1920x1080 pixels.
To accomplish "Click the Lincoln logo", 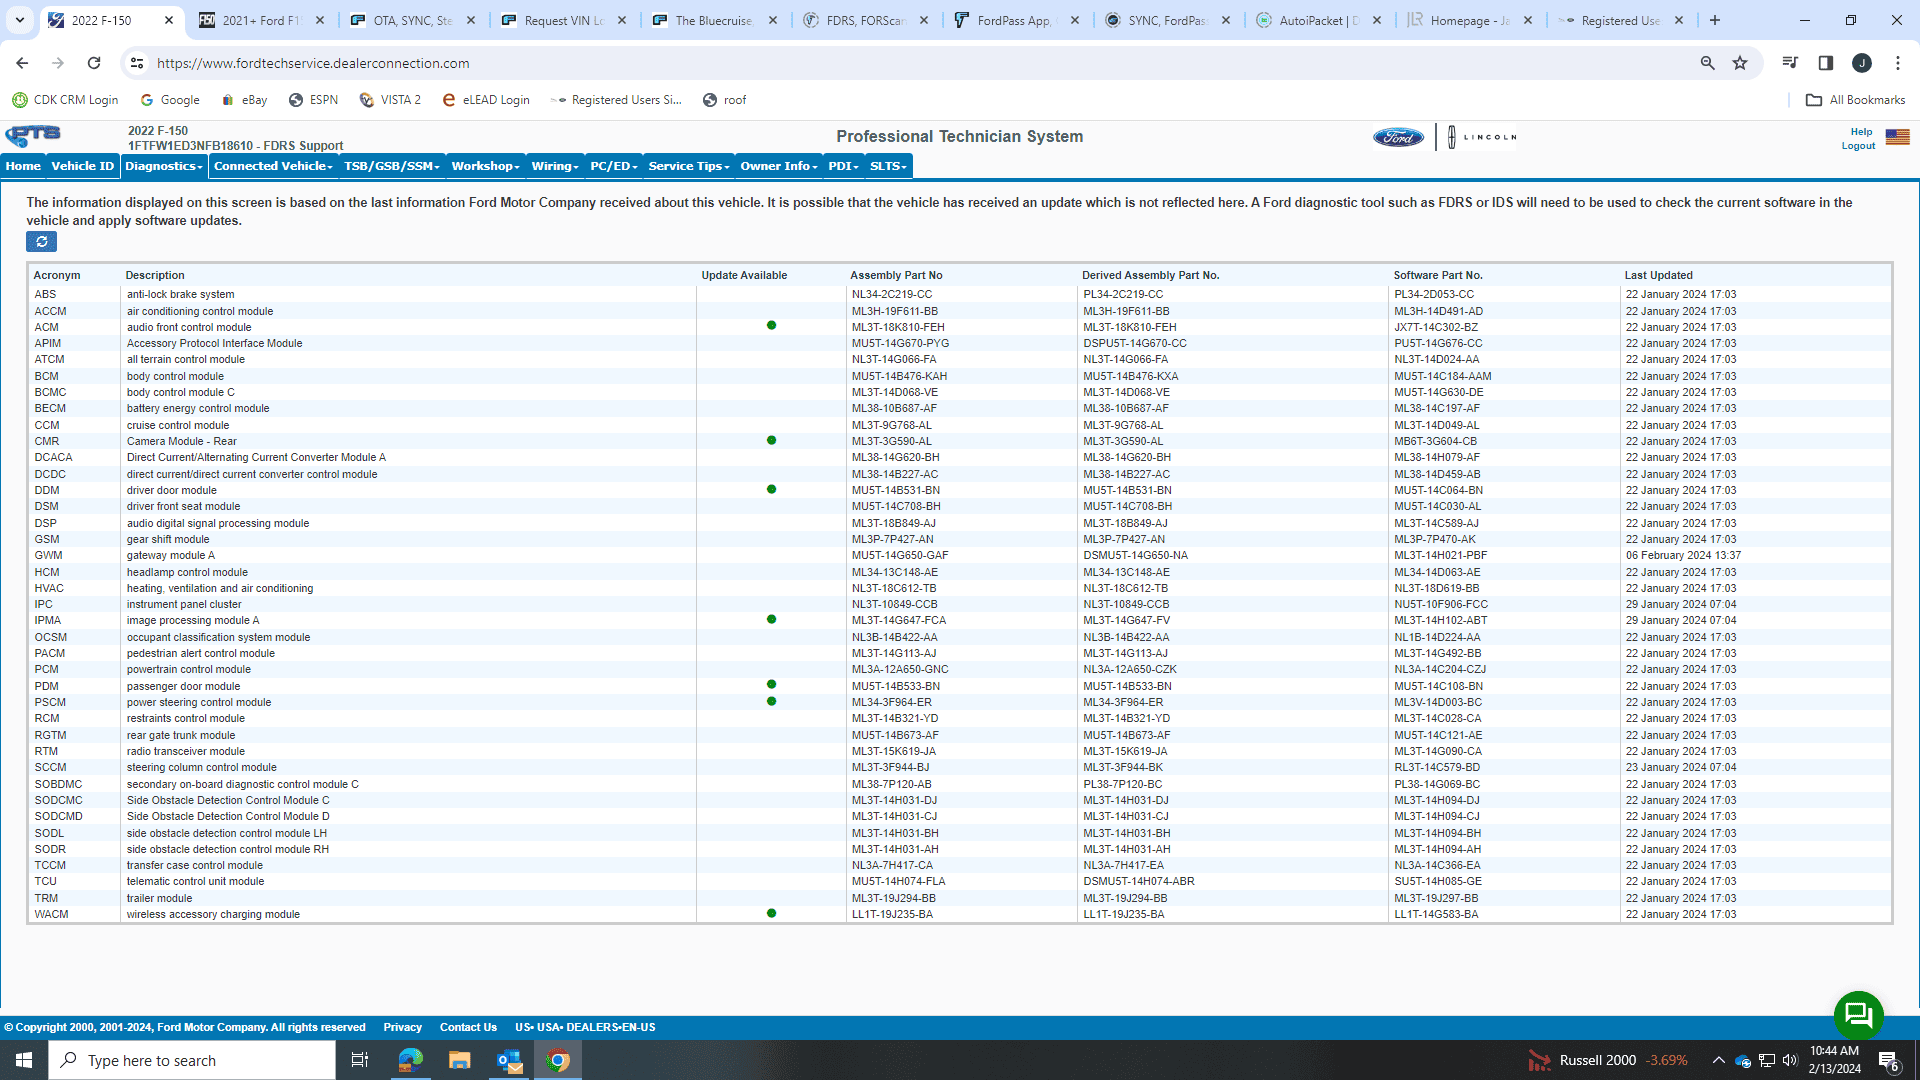I will [1481, 136].
